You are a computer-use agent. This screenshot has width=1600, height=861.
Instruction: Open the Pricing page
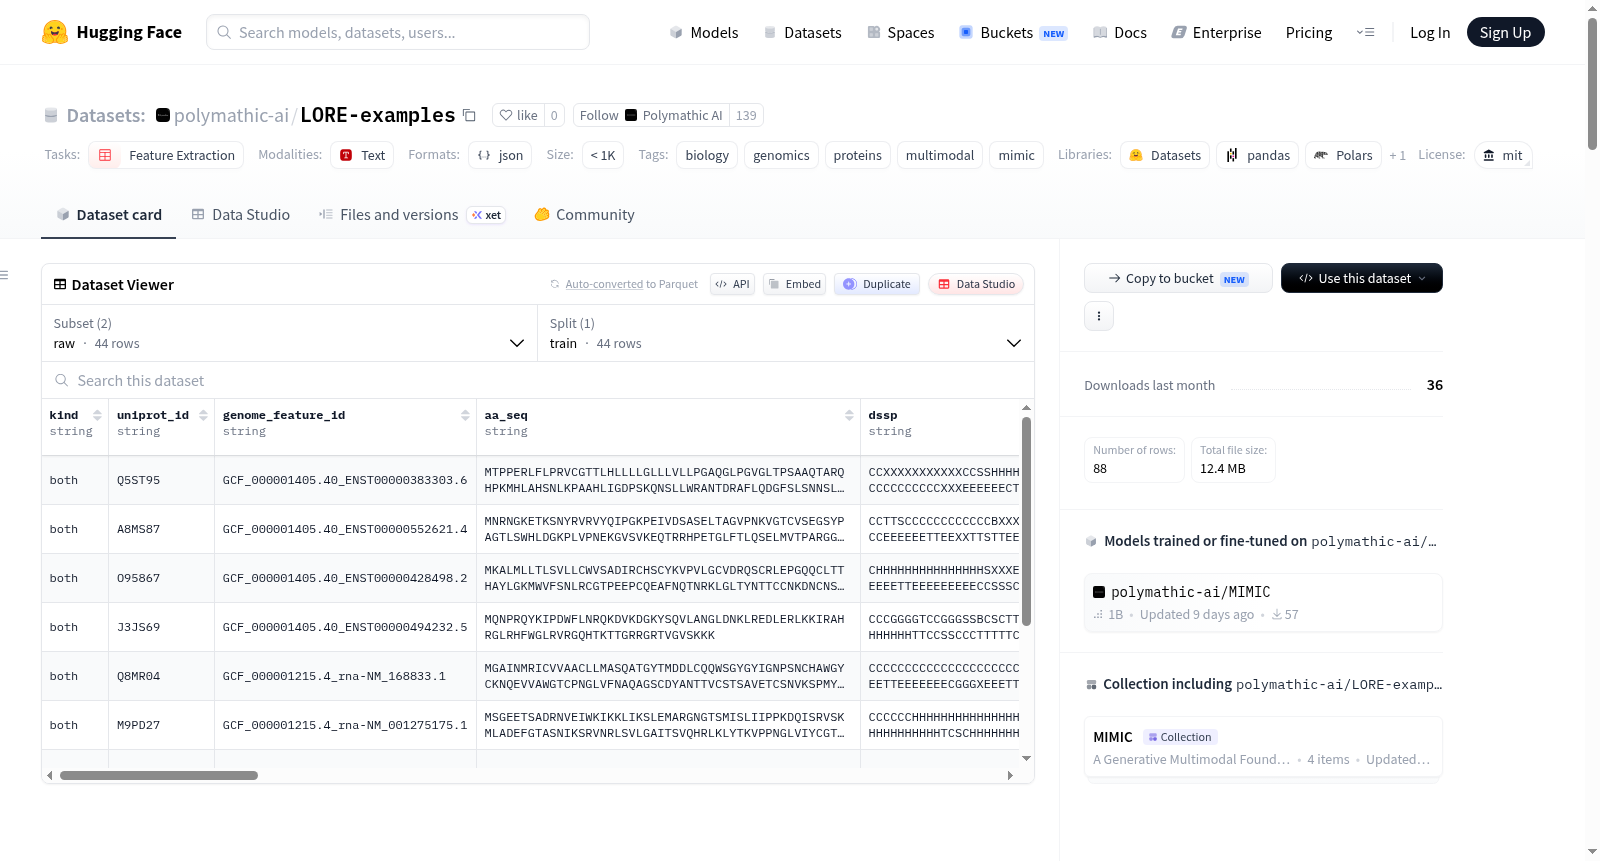click(1309, 32)
